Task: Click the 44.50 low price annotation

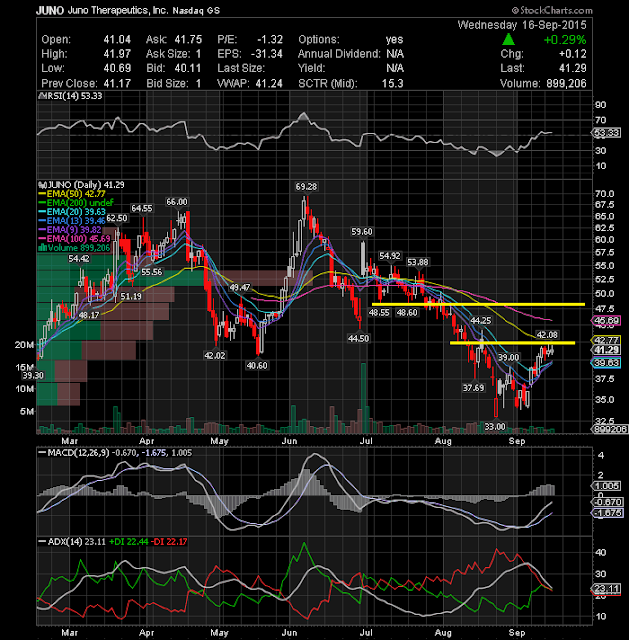Action: coord(358,338)
